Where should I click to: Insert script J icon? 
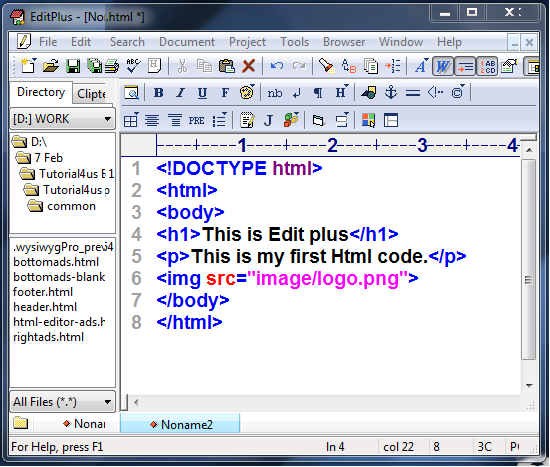pos(269,121)
